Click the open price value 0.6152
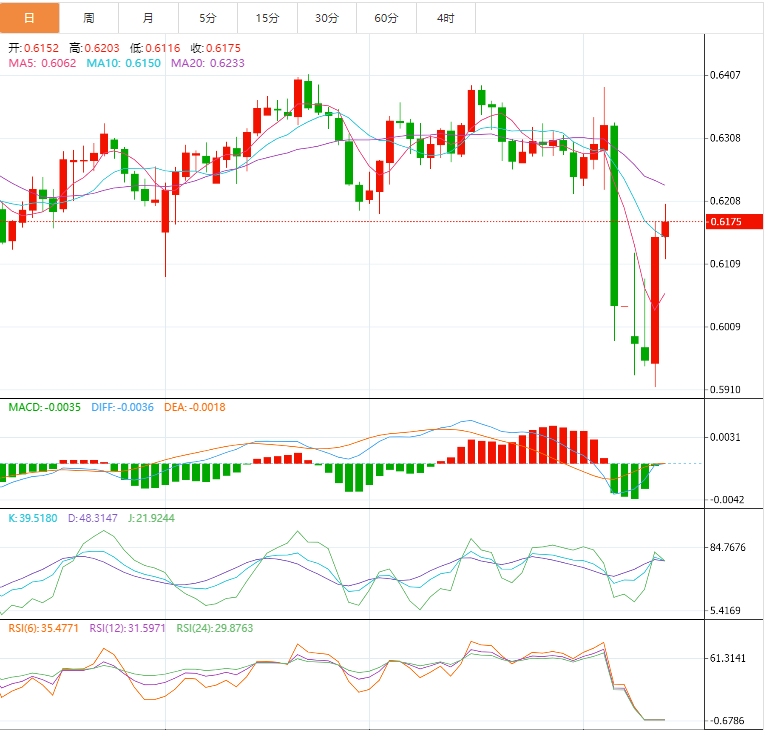The image size is (765, 730). tap(41, 48)
